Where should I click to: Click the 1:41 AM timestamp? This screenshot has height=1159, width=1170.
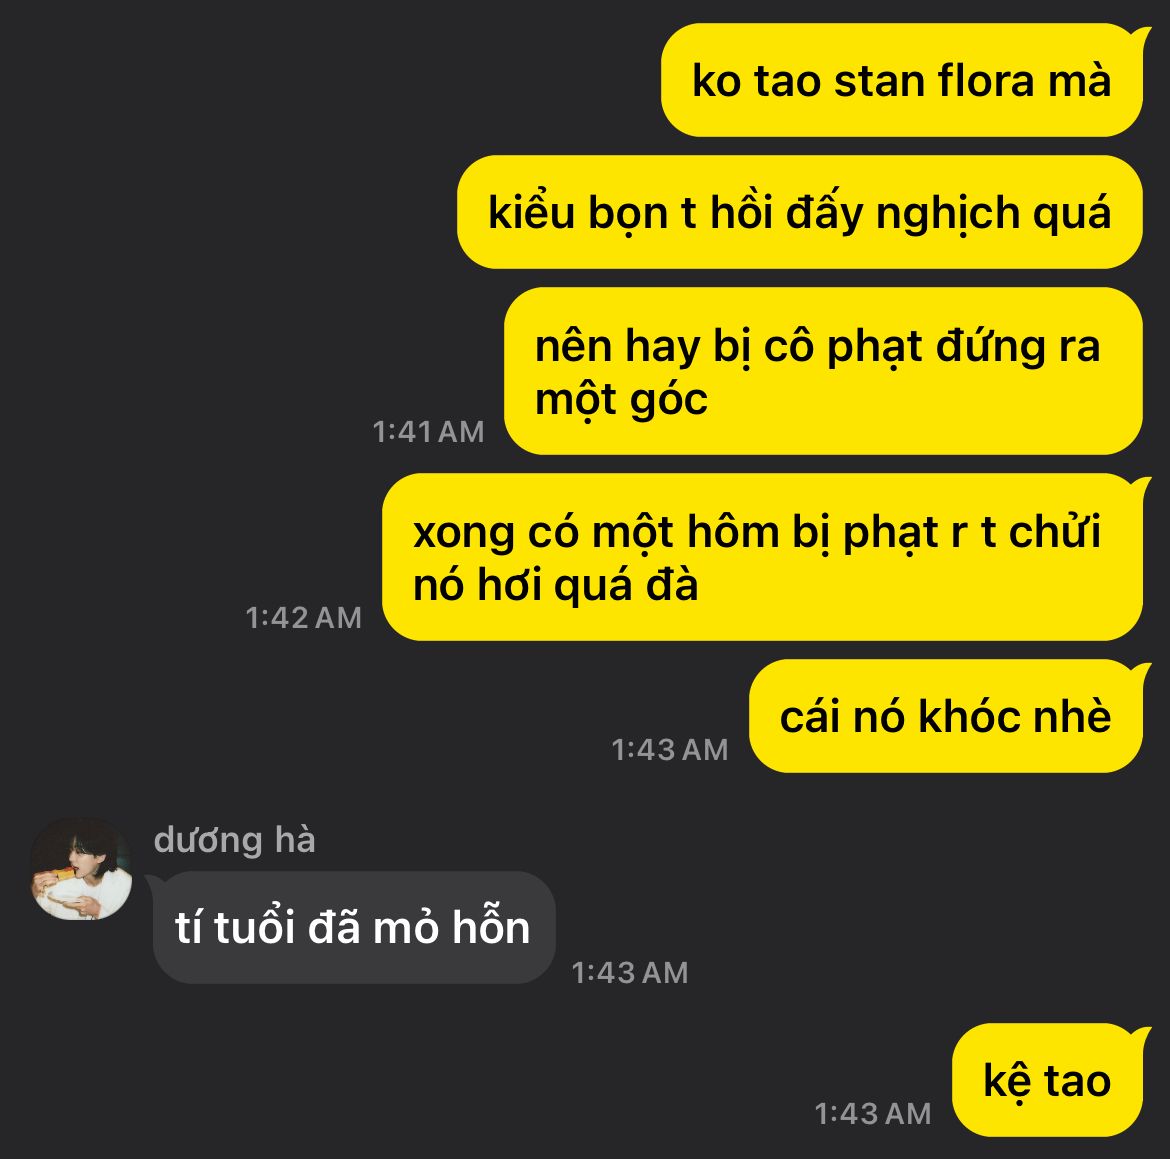428,431
